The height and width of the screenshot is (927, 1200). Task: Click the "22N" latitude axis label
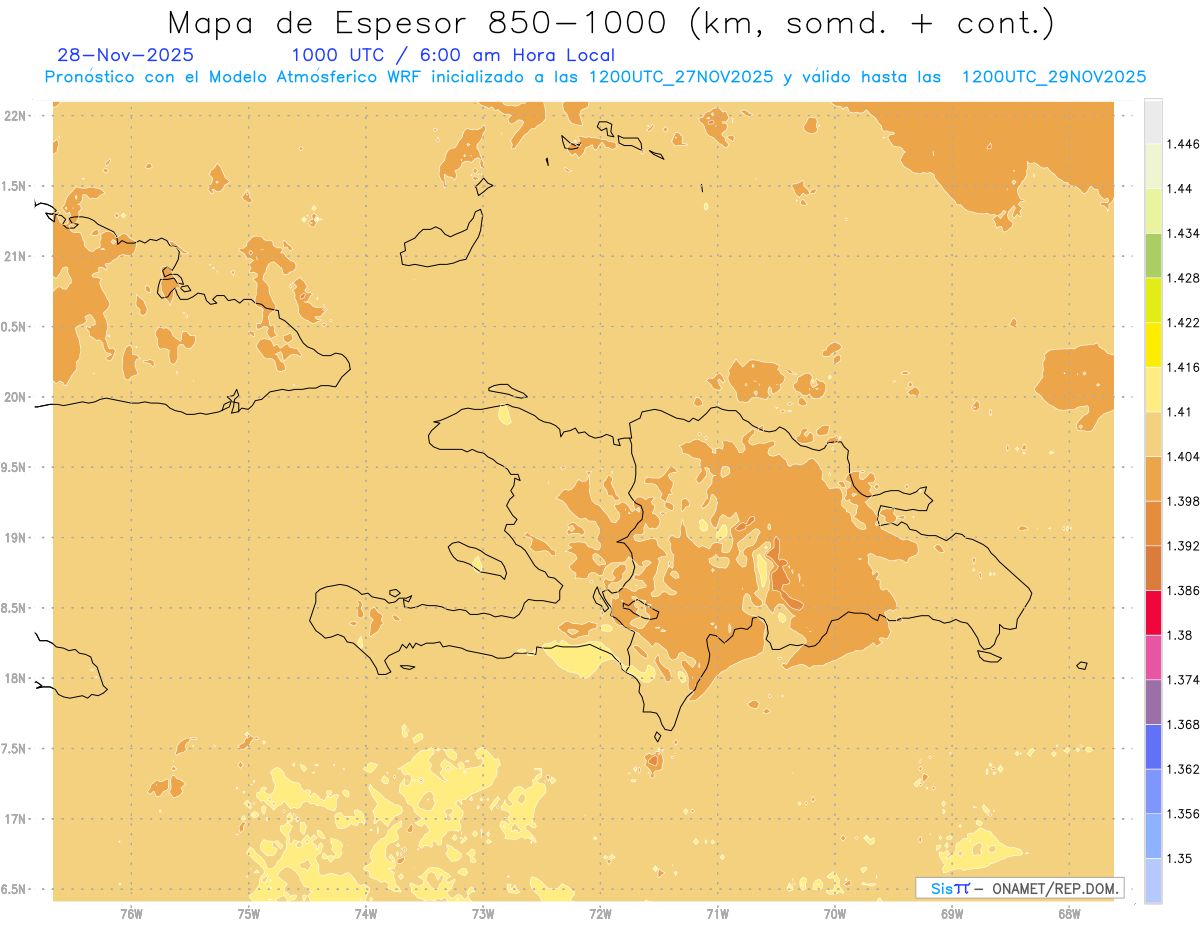pyautogui.click(x=15, y=115)
